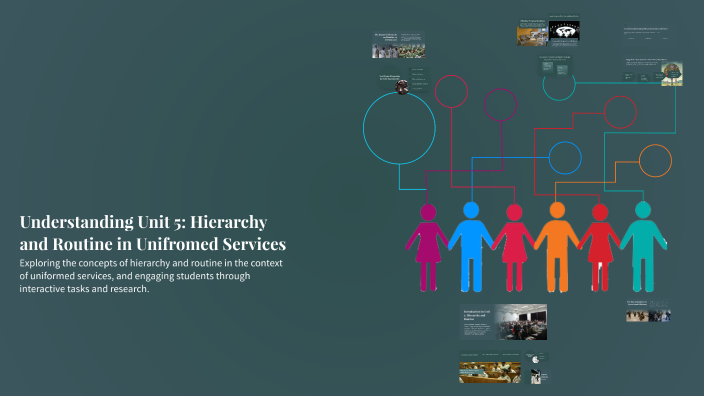
Task: Open the large cyan topic circle
Action: point(399,128)
